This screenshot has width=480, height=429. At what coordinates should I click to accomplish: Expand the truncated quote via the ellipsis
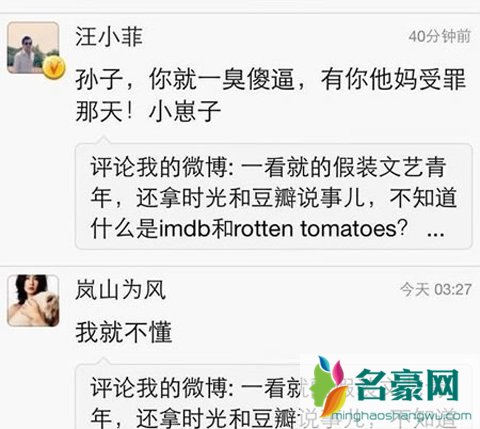[x=436, y=232]
